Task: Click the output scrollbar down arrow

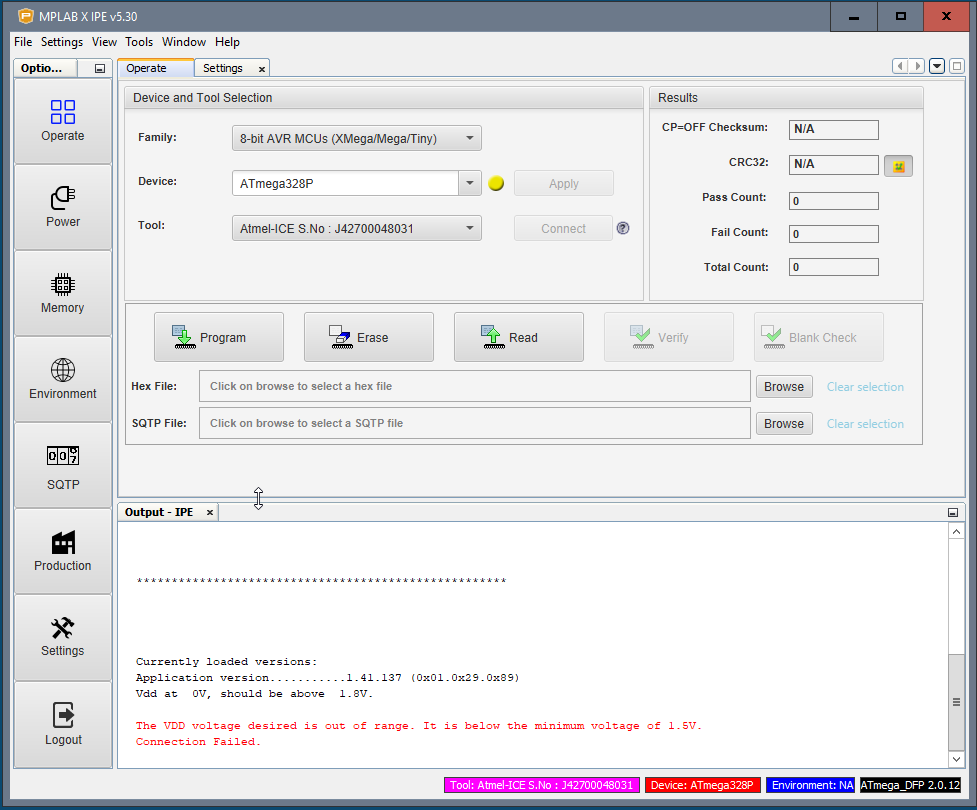Action: click(956, 759)
